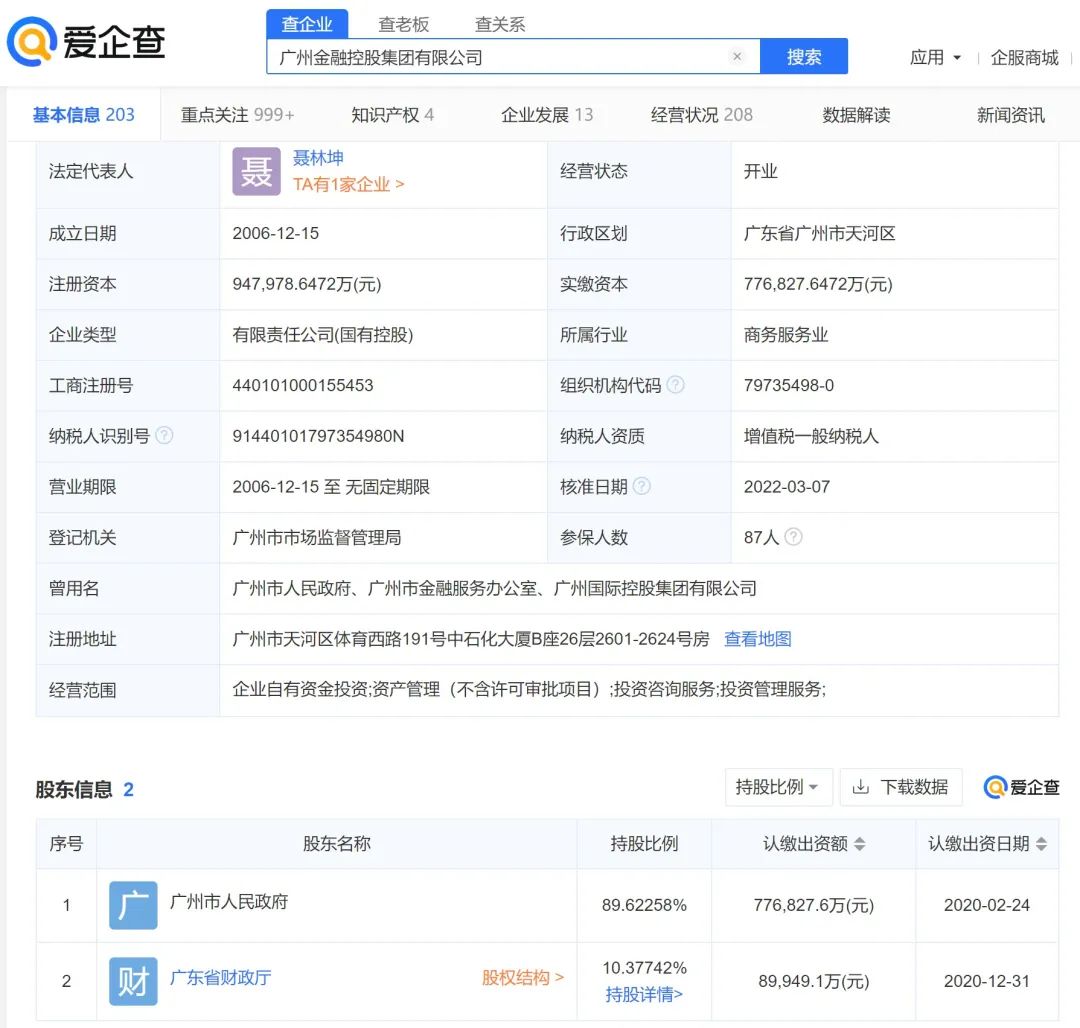Click the company name search field
Screen dimensions: 1080x1028
coord(500,57)
